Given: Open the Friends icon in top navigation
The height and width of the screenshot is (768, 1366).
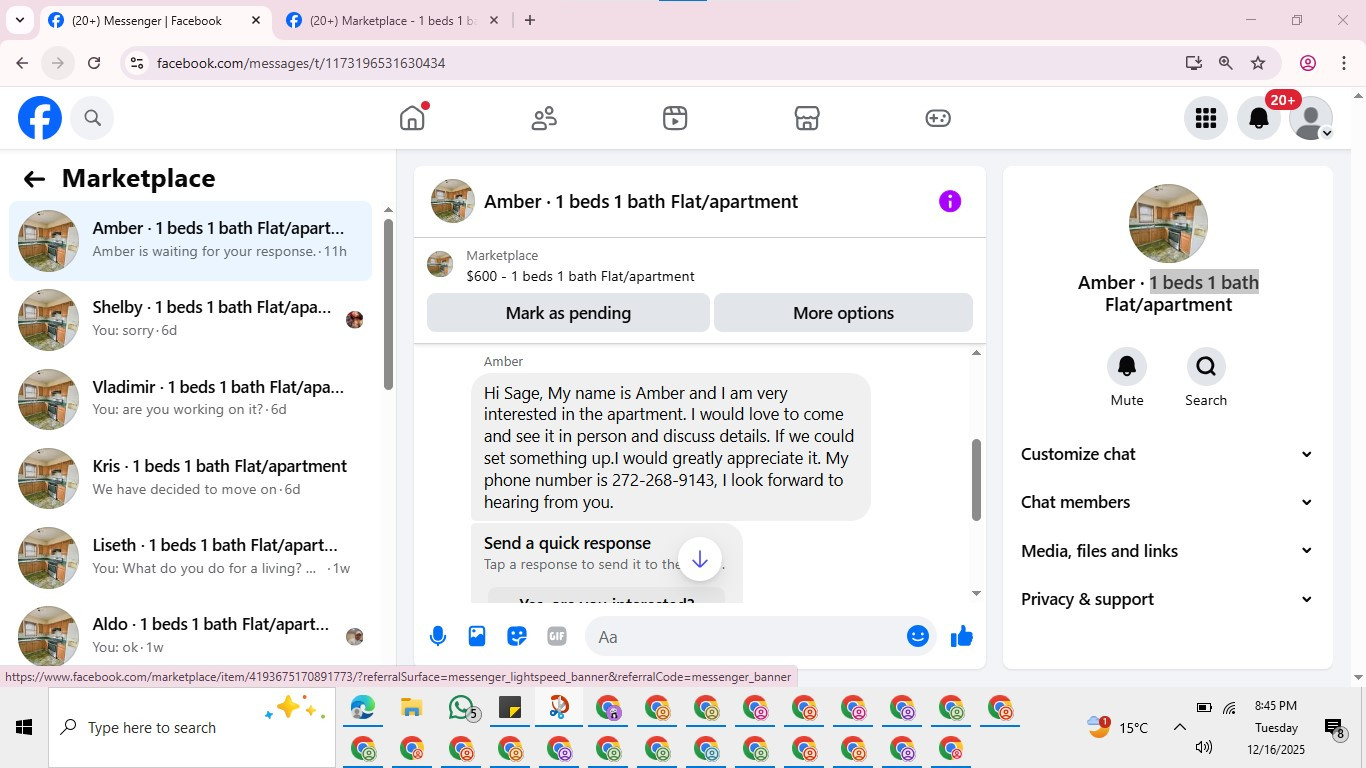Looking at the screenshot, I should pos(544,118).
